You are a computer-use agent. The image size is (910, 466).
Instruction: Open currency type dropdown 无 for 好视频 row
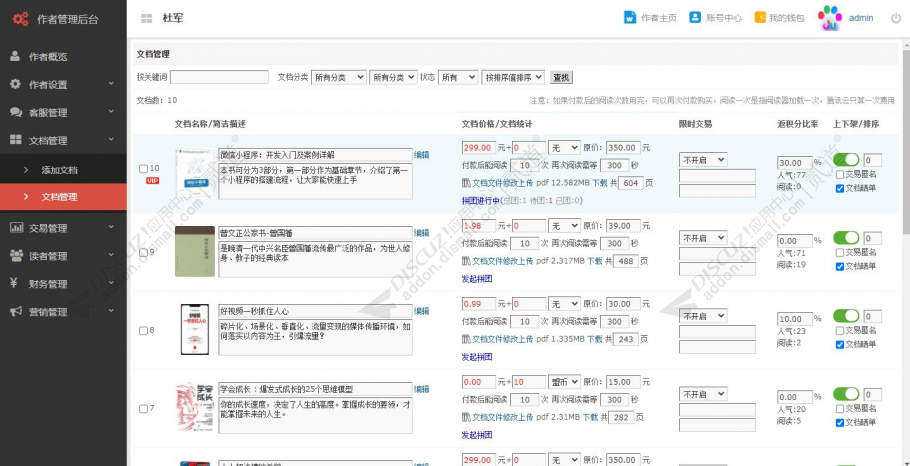(564, 304)
